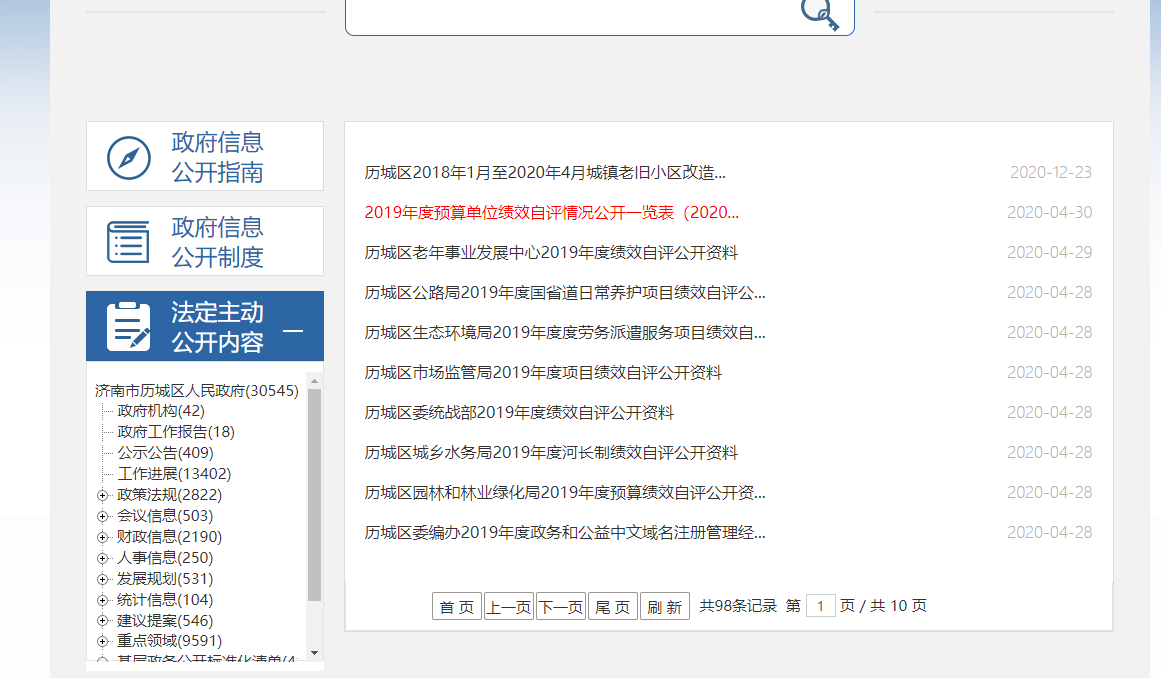Viewport: 1161px width, 678px height.
Task: Click the tree scrollbar down arrow
Action: coord(315,653)
